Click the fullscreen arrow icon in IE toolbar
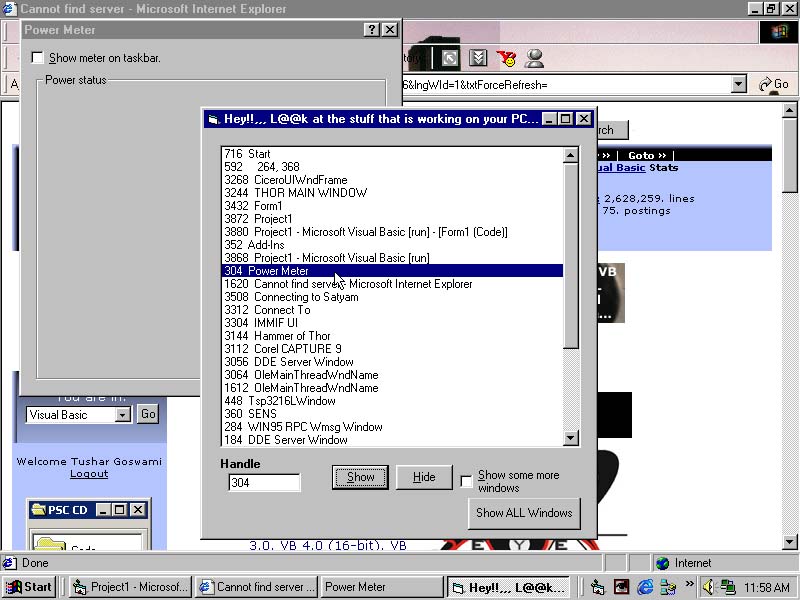 click(x=450, y=58)
